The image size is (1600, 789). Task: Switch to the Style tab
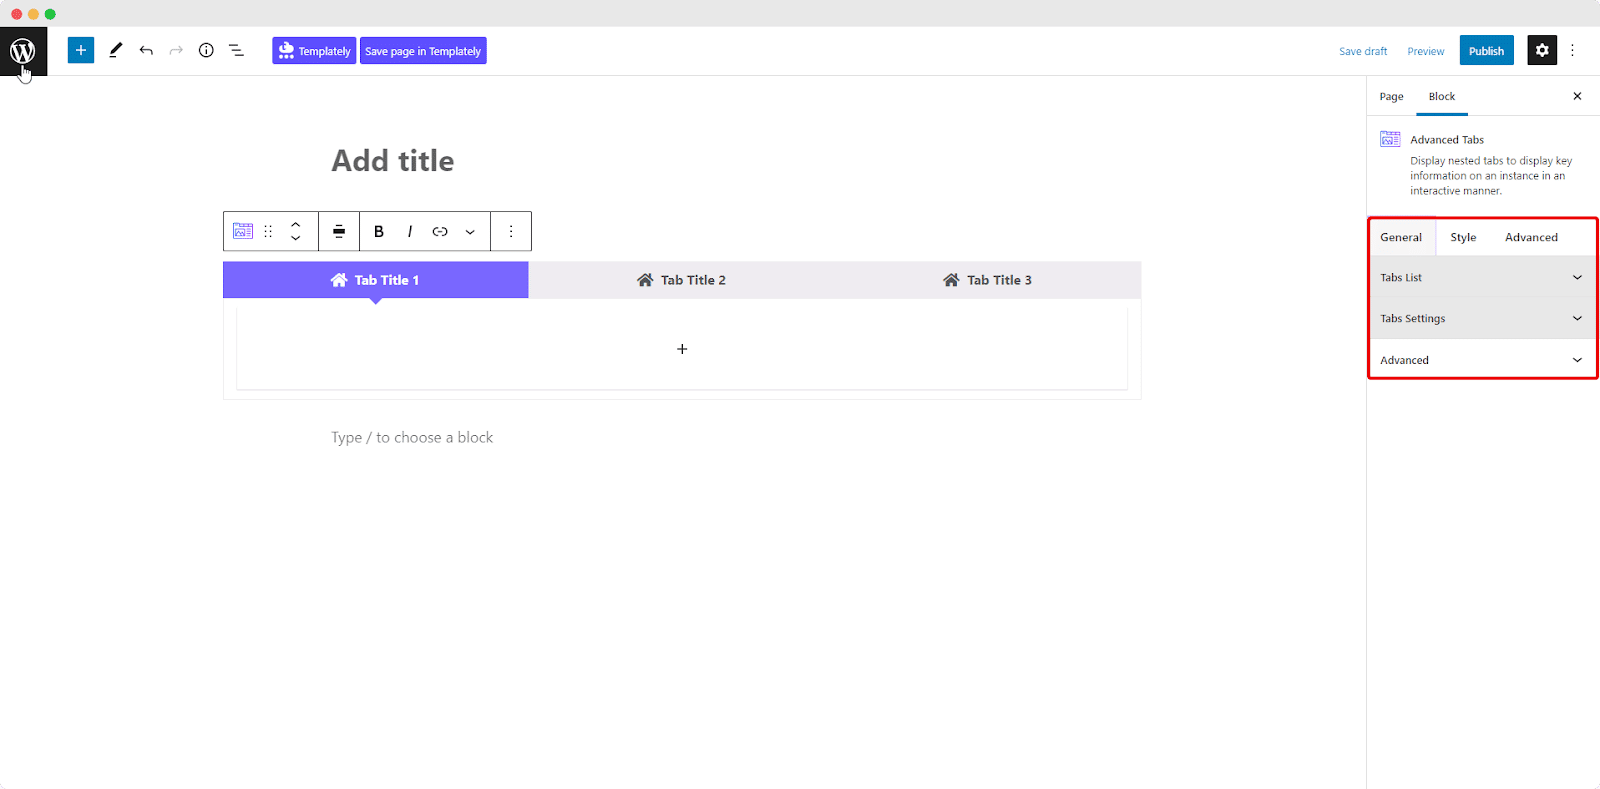coord(1463,237)
